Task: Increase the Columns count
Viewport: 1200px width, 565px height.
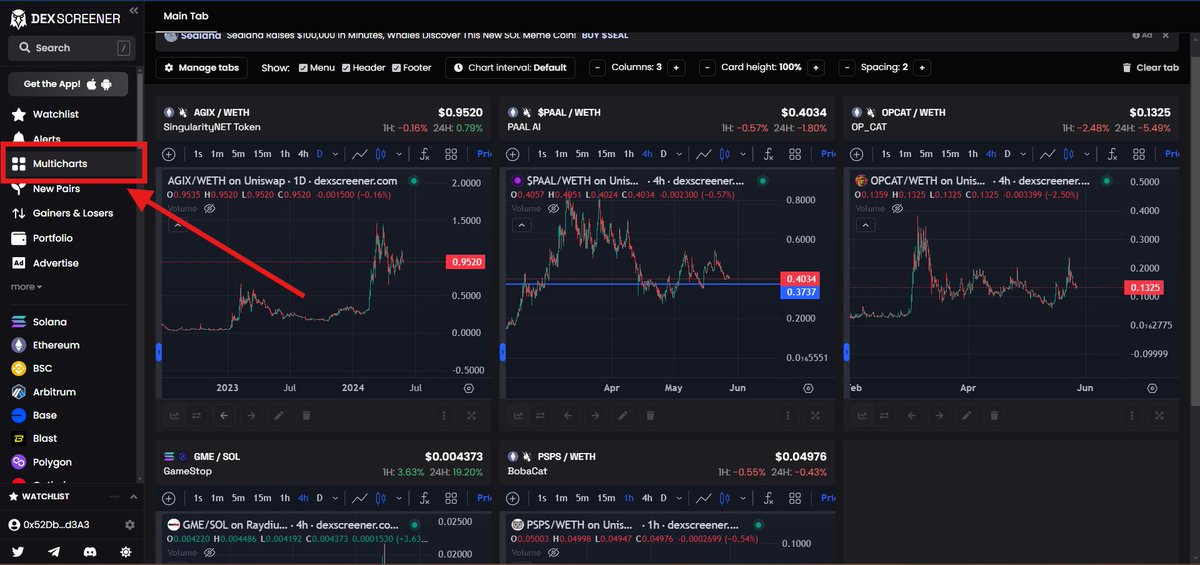Action: (676, 68)
